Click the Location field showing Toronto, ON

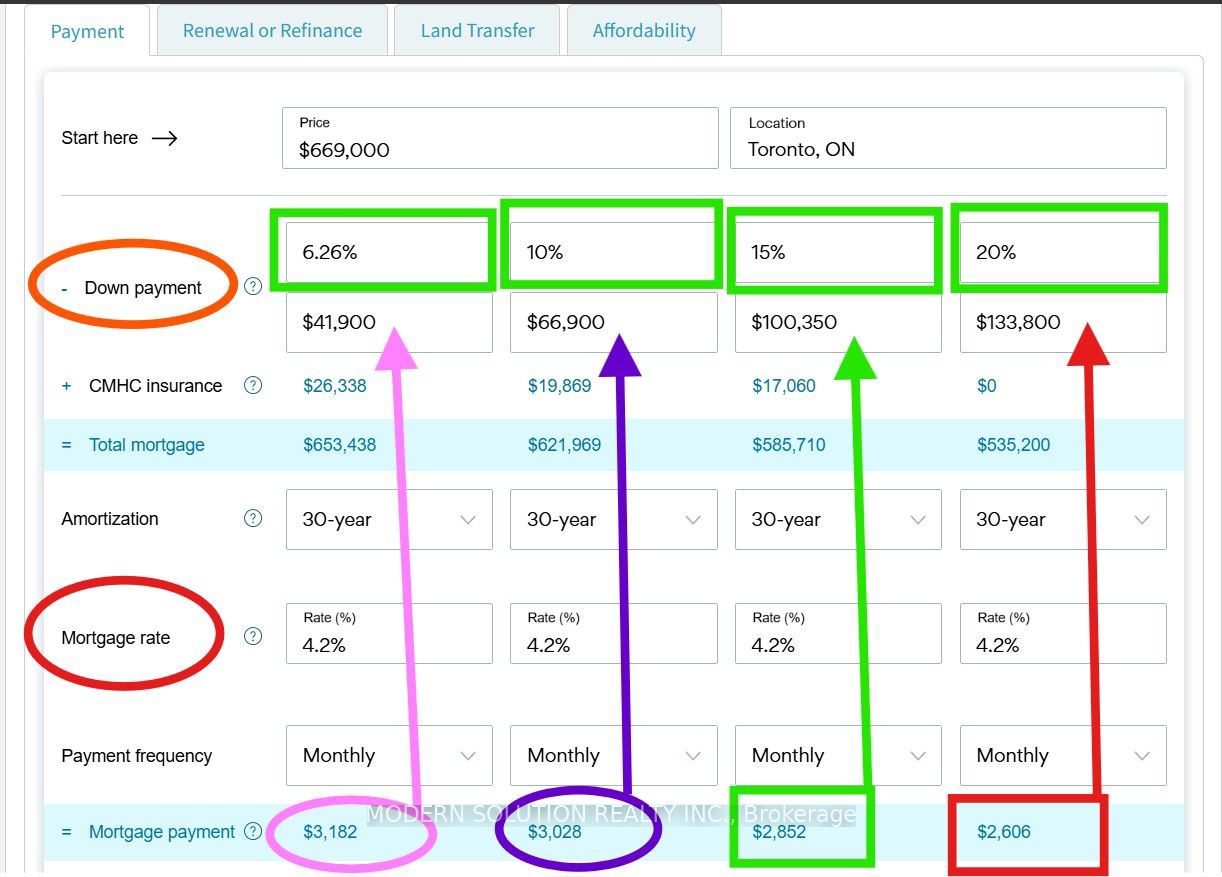948,138
